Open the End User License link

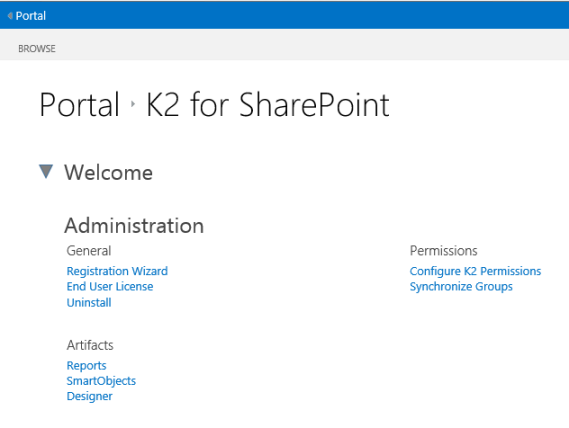tap(110, 287)
